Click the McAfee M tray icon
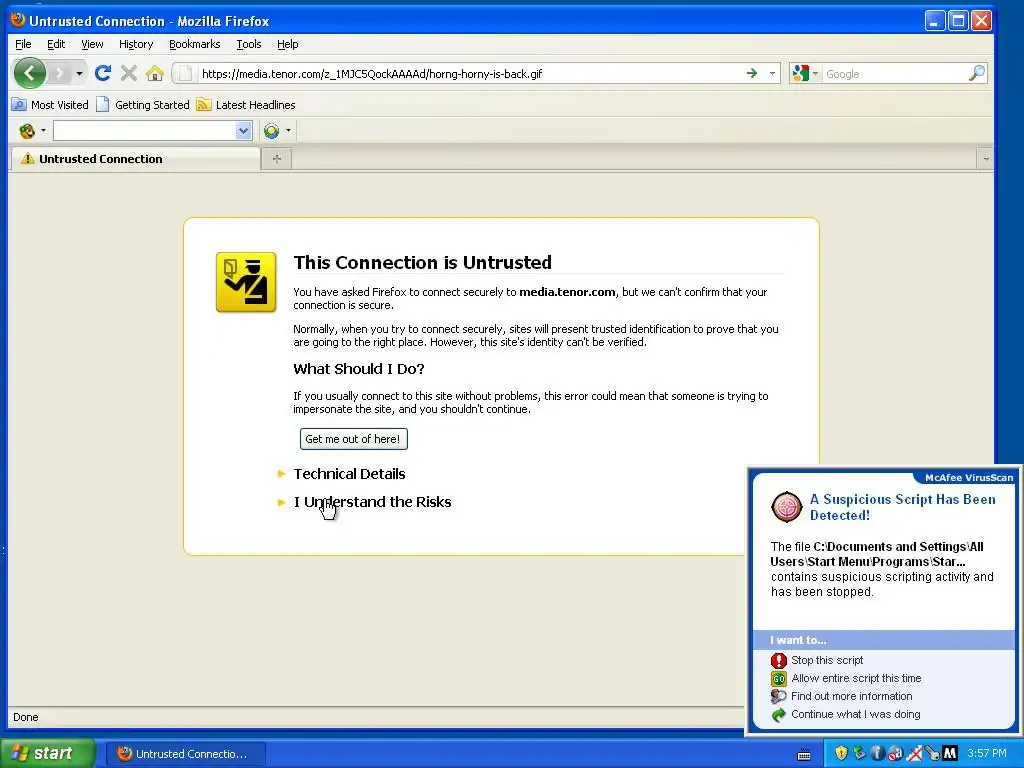This screenshot has width=1024, height=768. pos(950,754)
